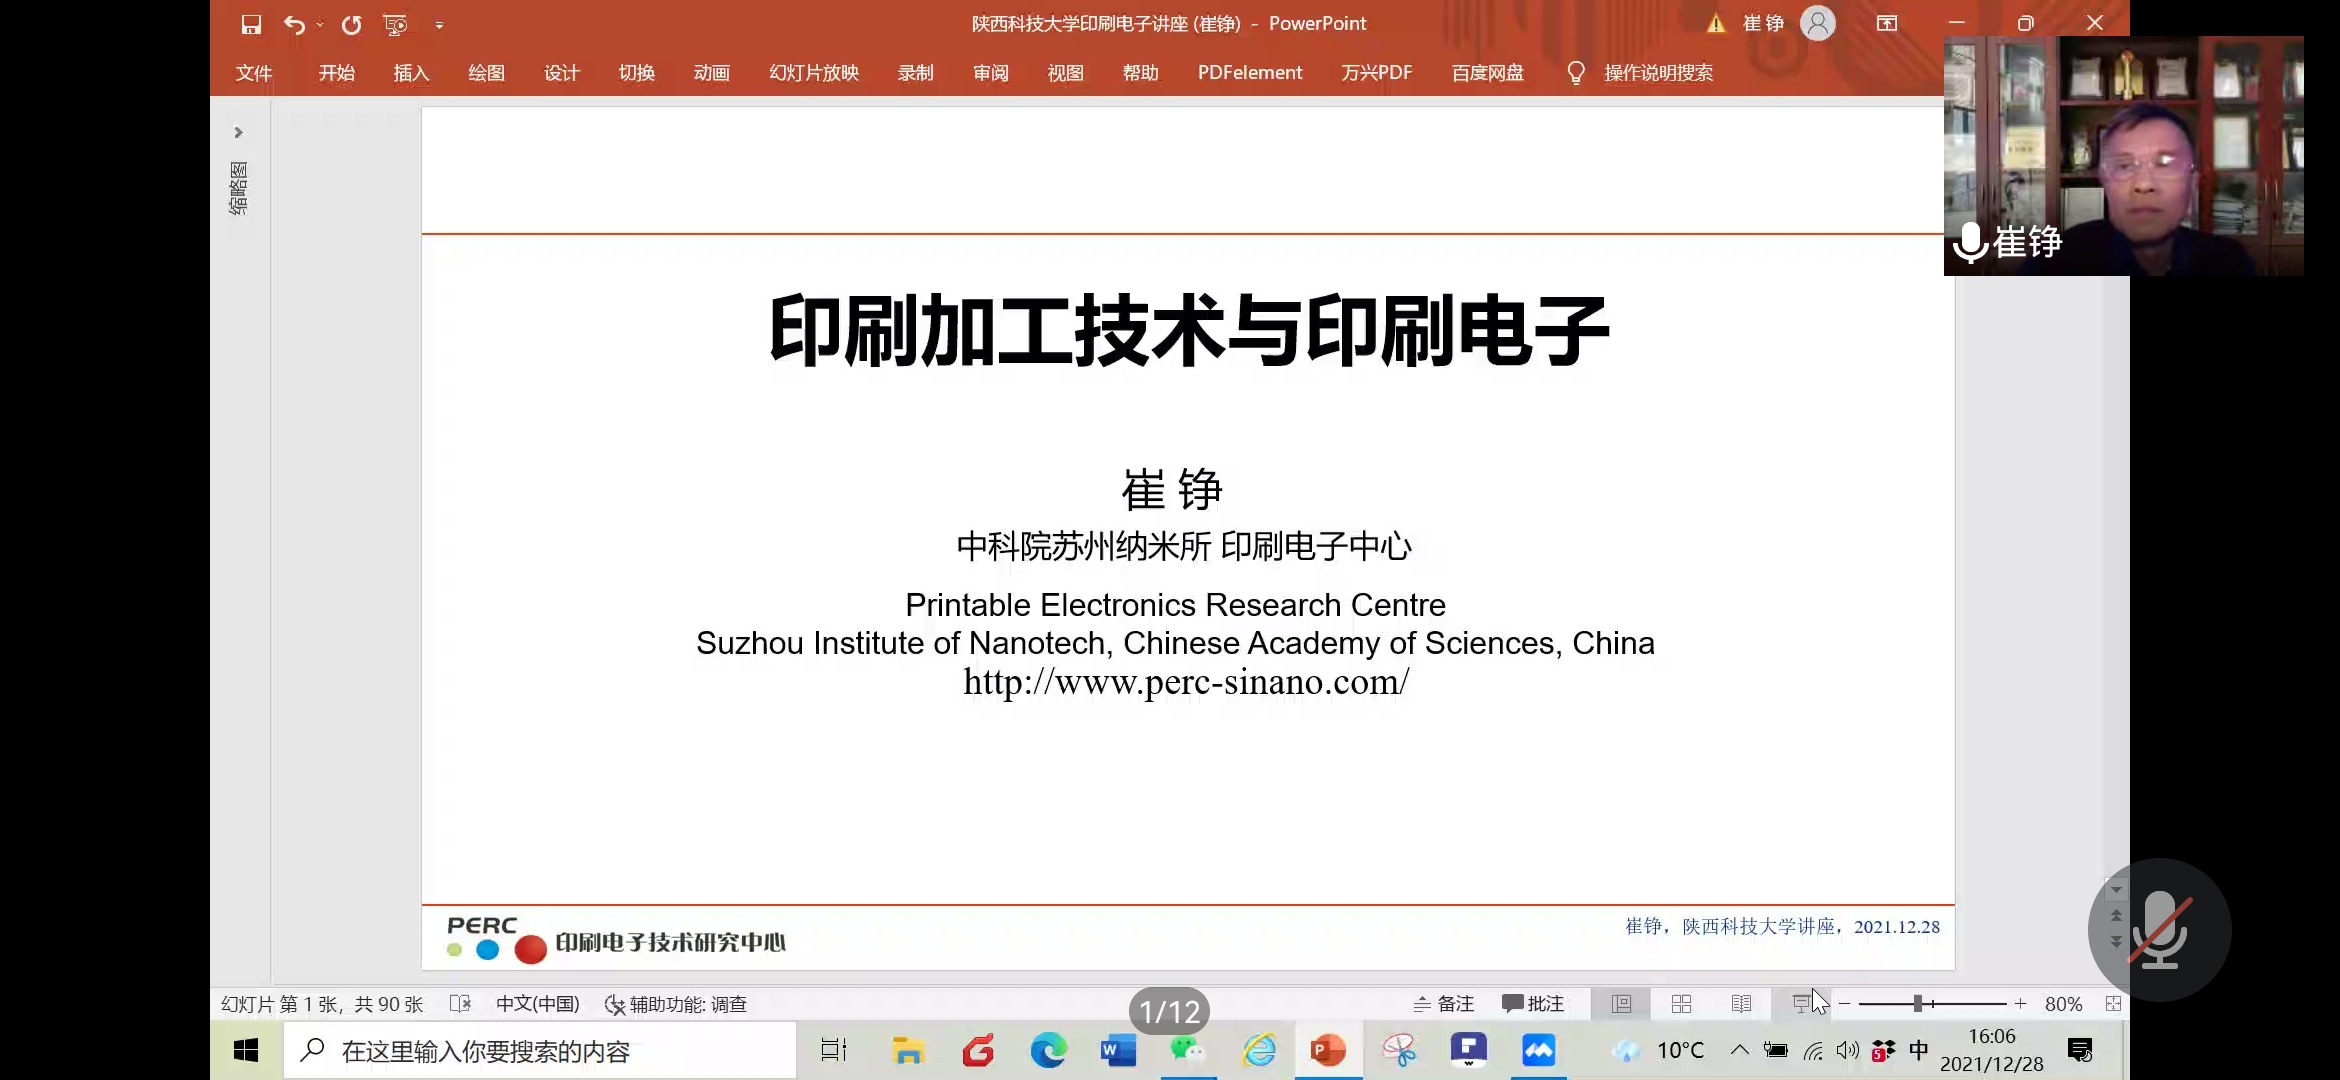Open the 插入 ribbon tab
The height and width of the screenshot is (1080, 2340).
coord(411,73)
